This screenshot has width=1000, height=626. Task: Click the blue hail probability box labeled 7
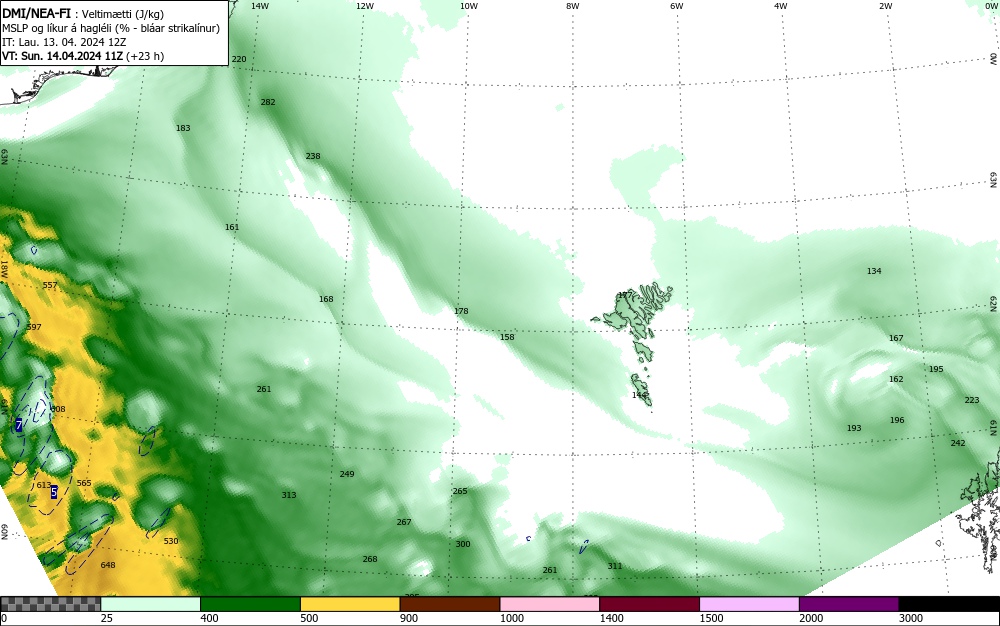coord(18,425)
